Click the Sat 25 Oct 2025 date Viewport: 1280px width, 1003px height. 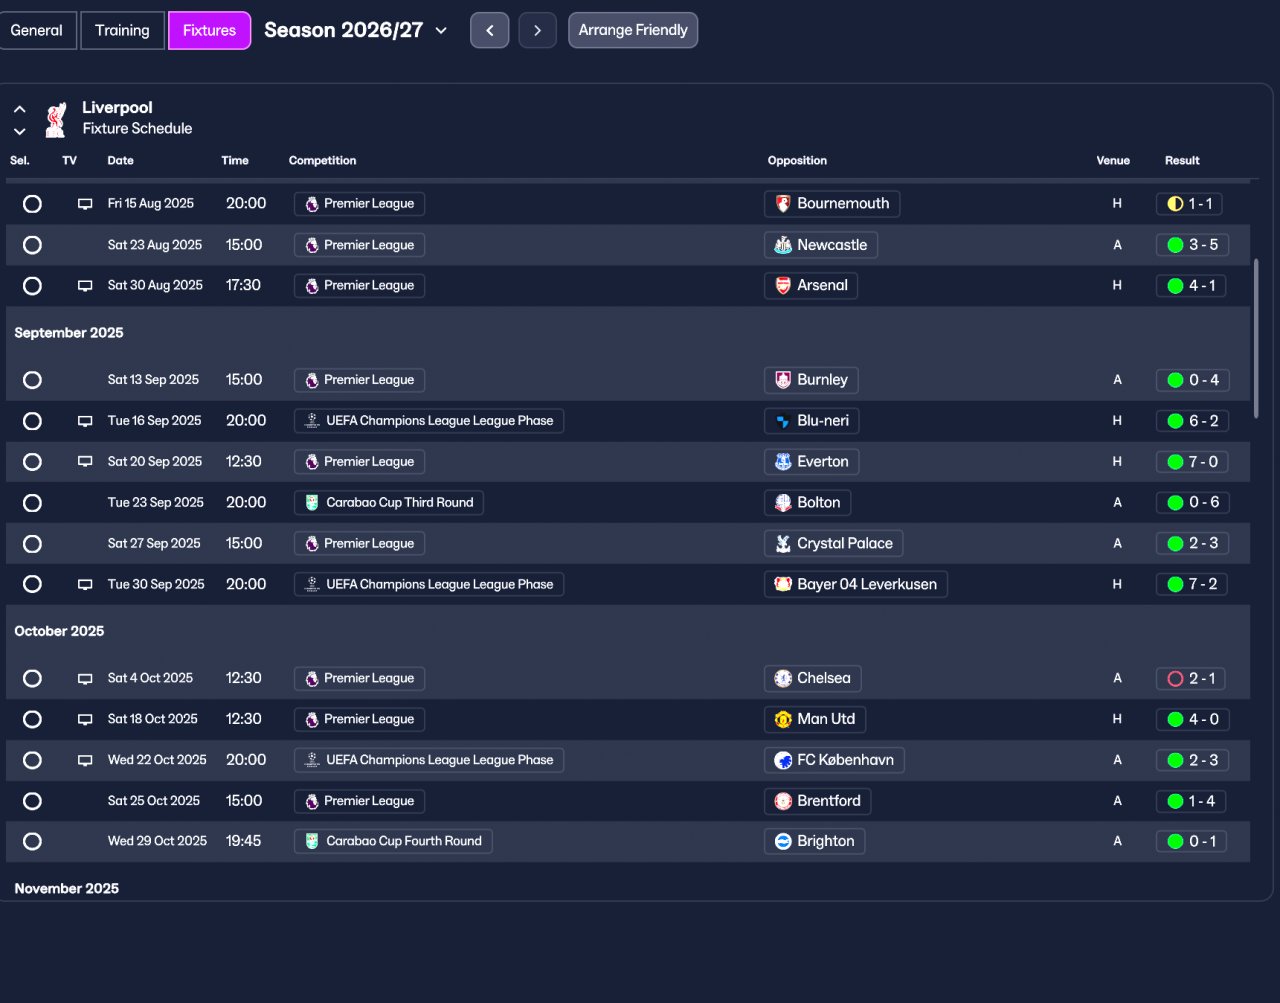click(x=154, y=801)
